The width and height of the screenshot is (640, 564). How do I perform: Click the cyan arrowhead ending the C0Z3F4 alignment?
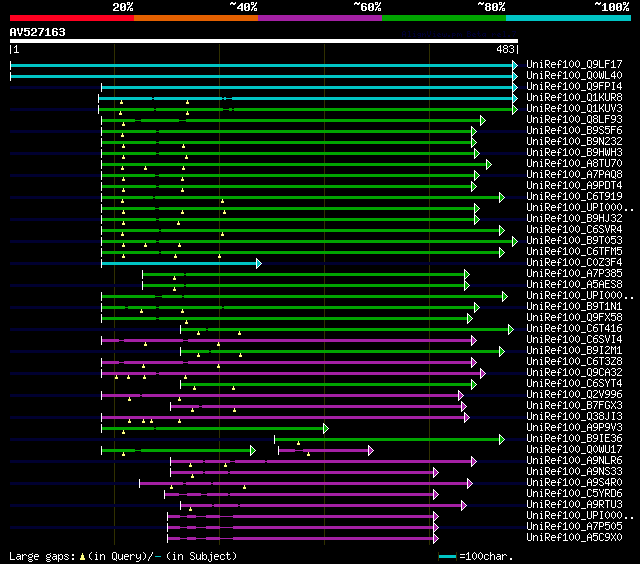[259, 264]
